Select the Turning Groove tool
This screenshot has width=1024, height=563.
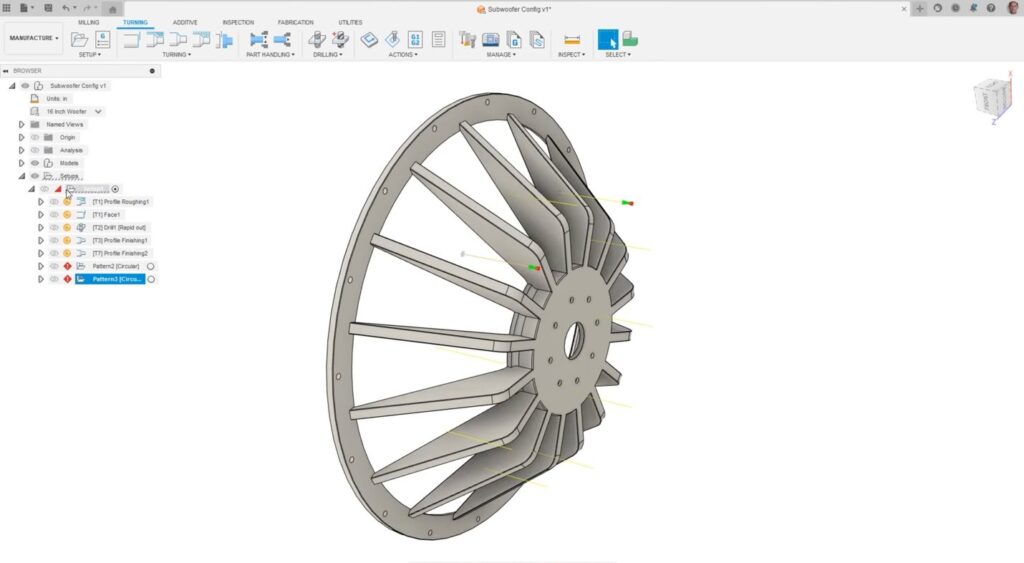[x=201, y=40]
